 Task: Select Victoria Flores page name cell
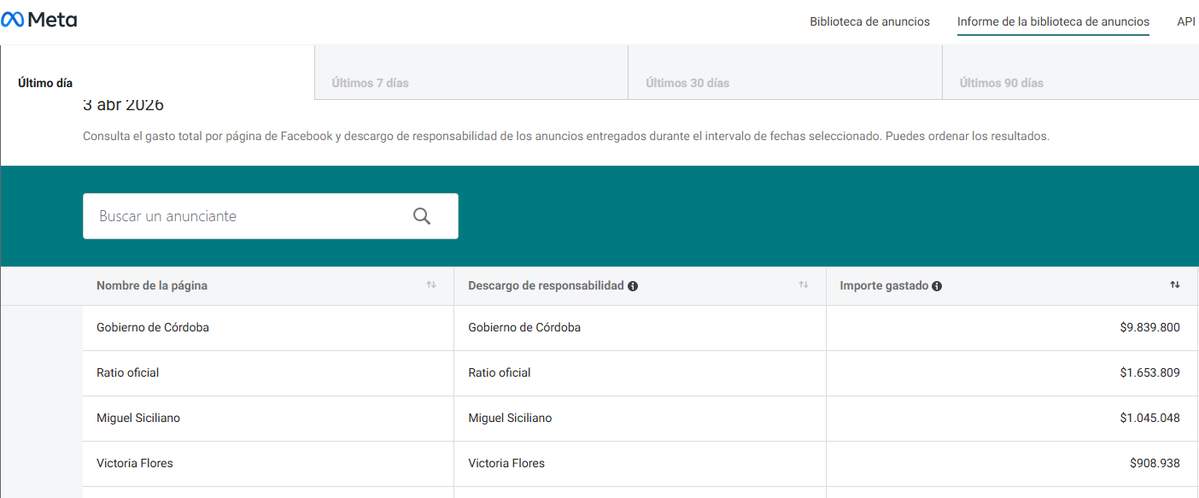point(268,463)
